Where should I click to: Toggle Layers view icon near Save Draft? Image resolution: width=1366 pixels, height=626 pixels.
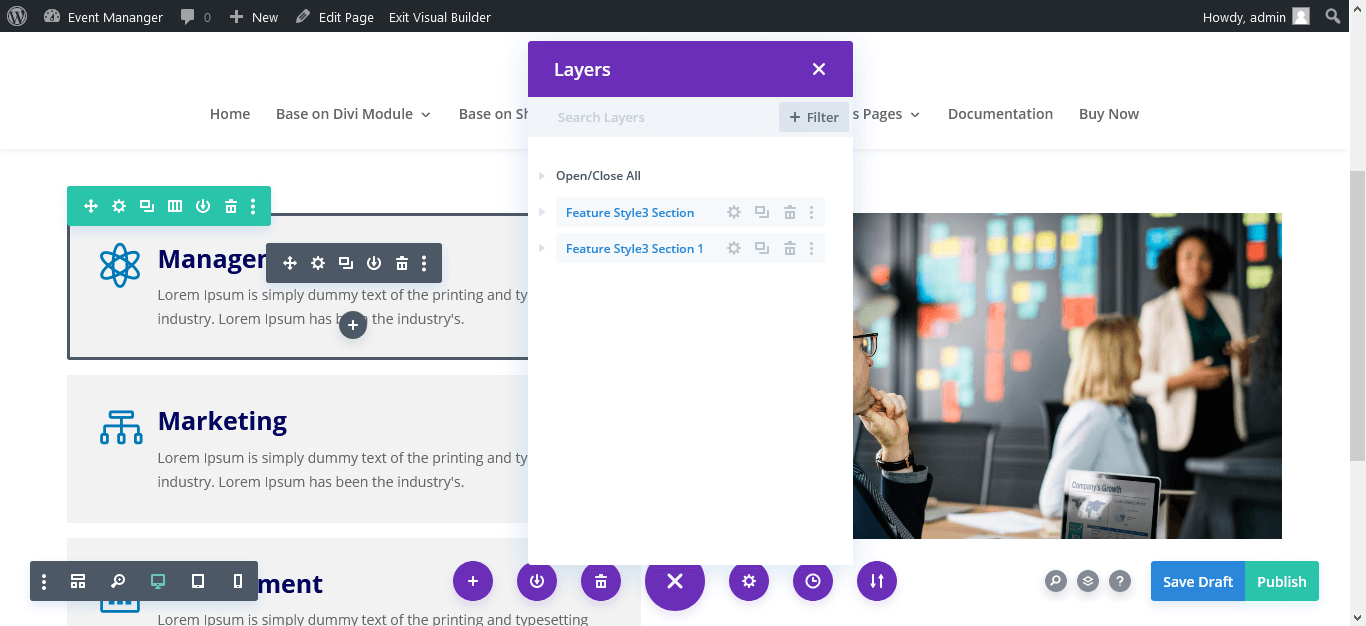click(x=1088, y=581)
